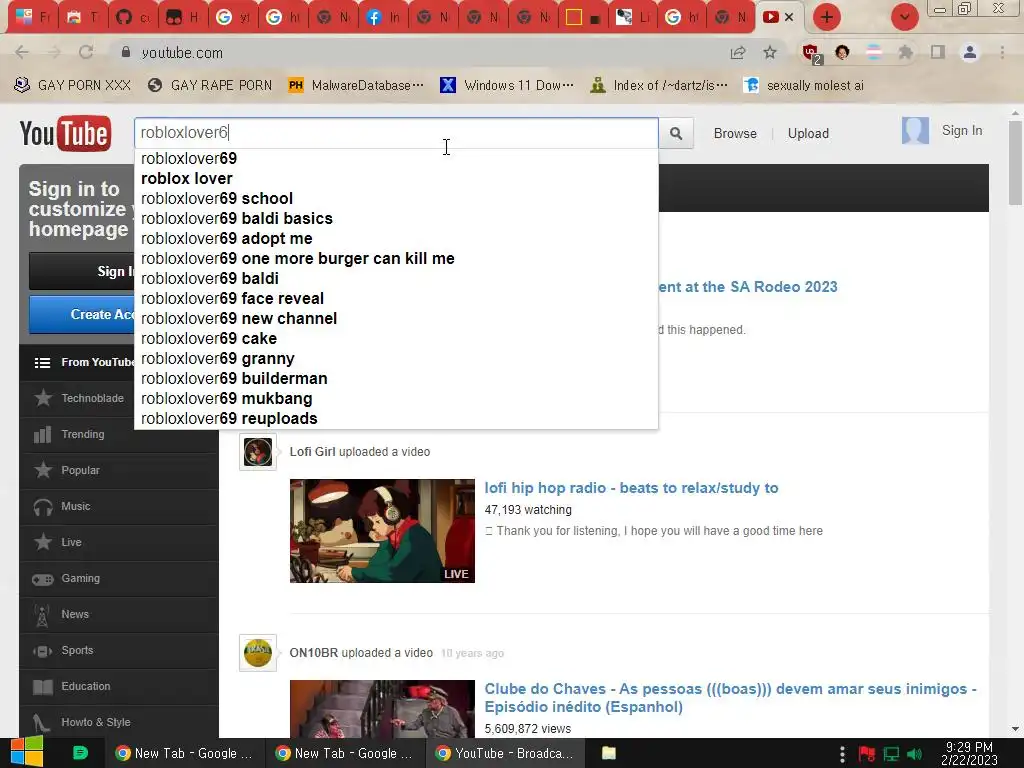Open the browser side panel icon
Viewport: 1024px width, 768px height.
coord(938,52)
